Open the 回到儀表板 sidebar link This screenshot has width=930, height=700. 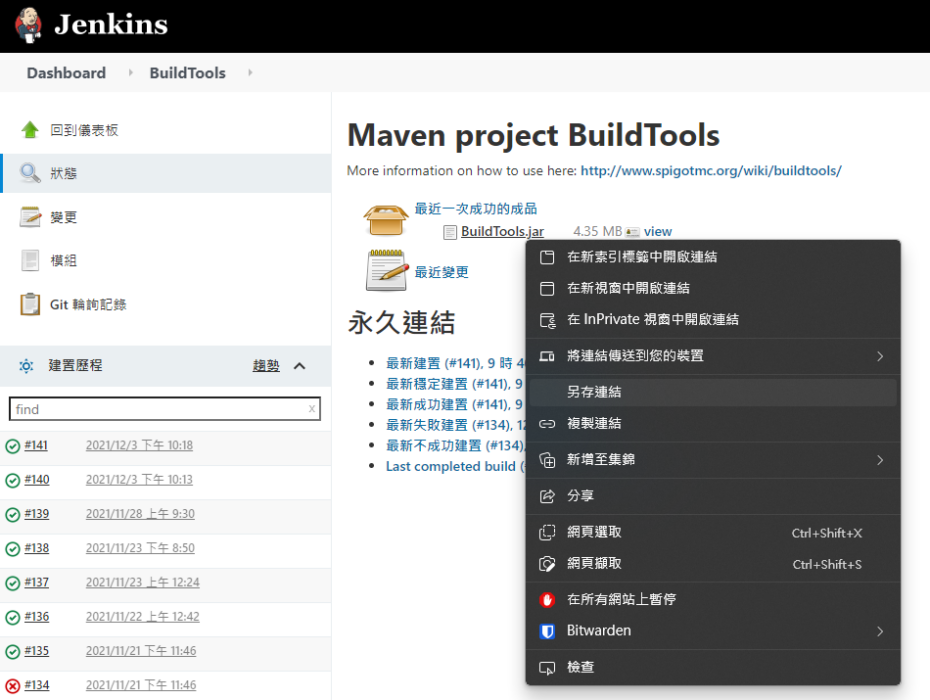pyautogui.click(x=84, y=130)
